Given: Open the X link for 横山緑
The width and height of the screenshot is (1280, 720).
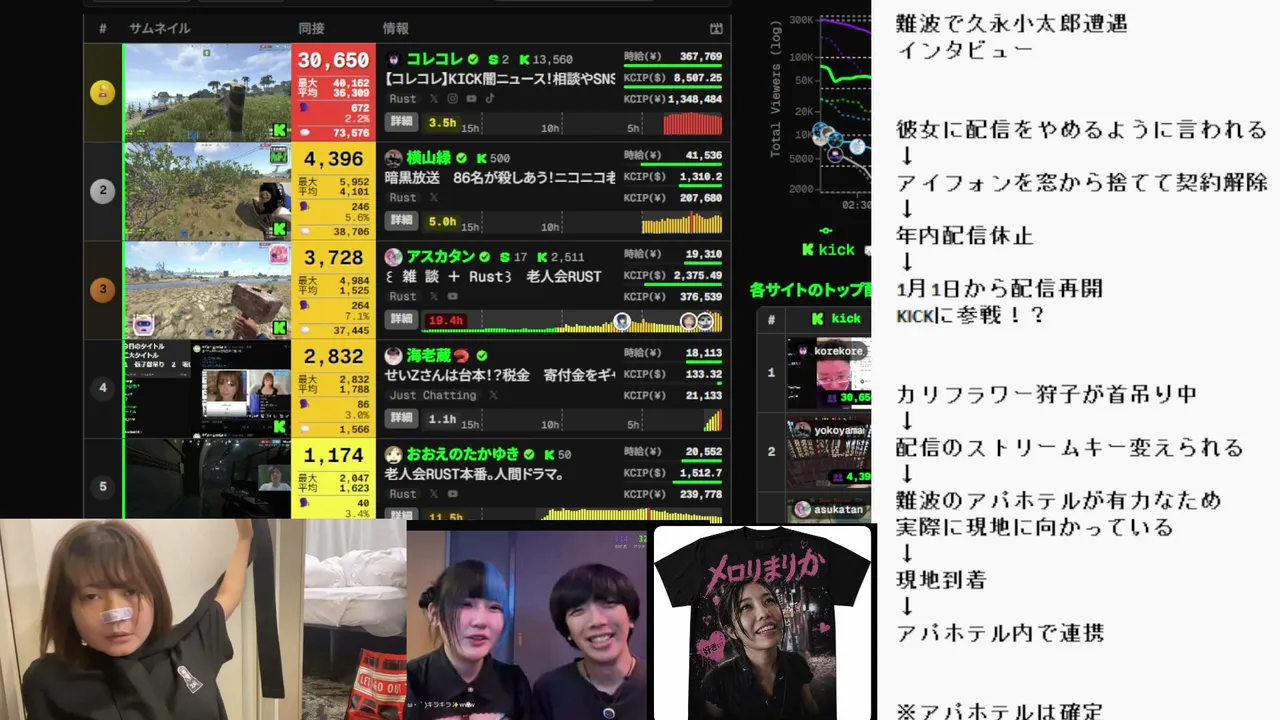Looking at the screenshot, I should (434, 198).
